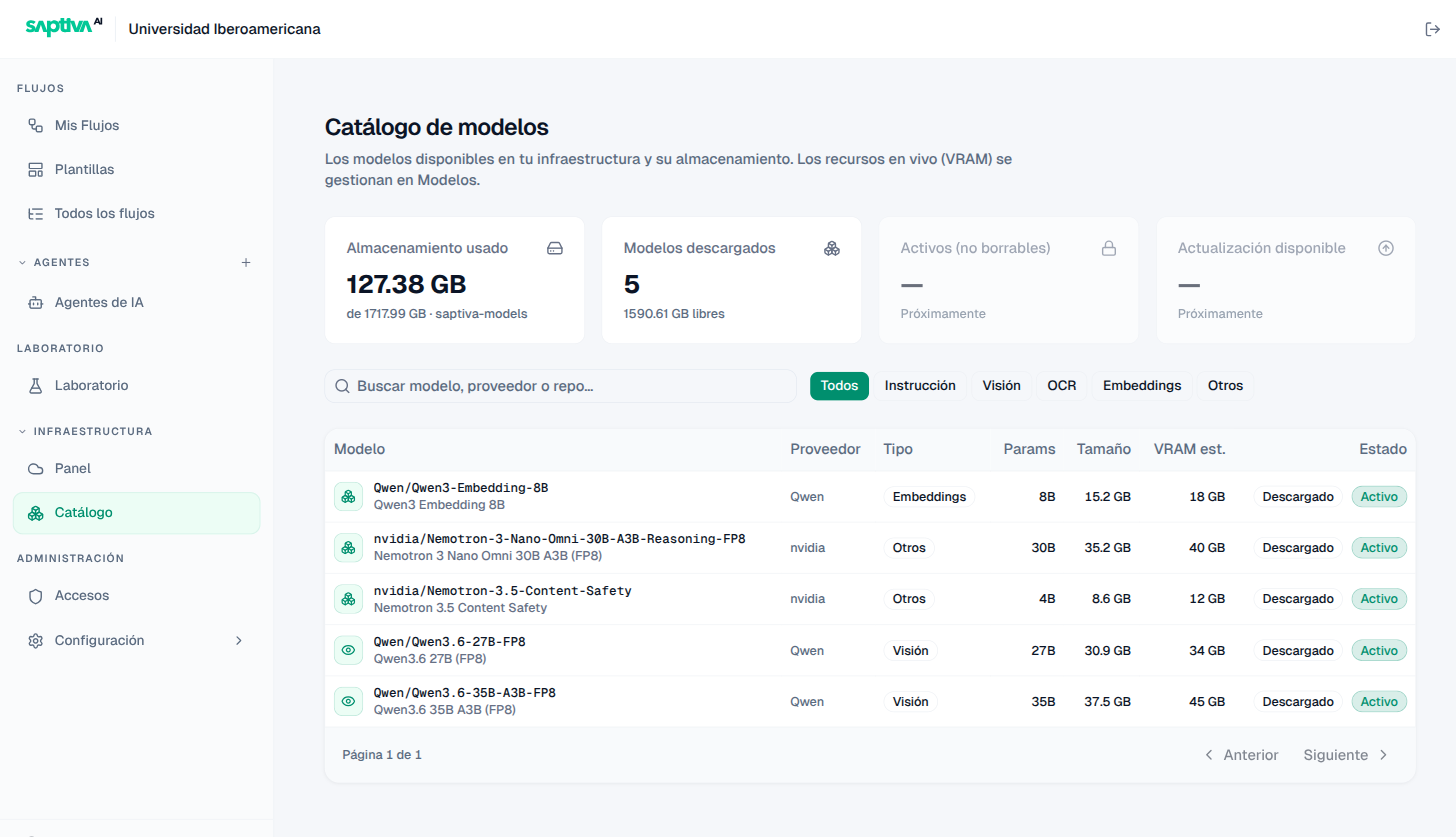Click the 37.5 GB size cell
Screen dimensions: 1456x837
pyautogui.click(x=1108, y=702)
